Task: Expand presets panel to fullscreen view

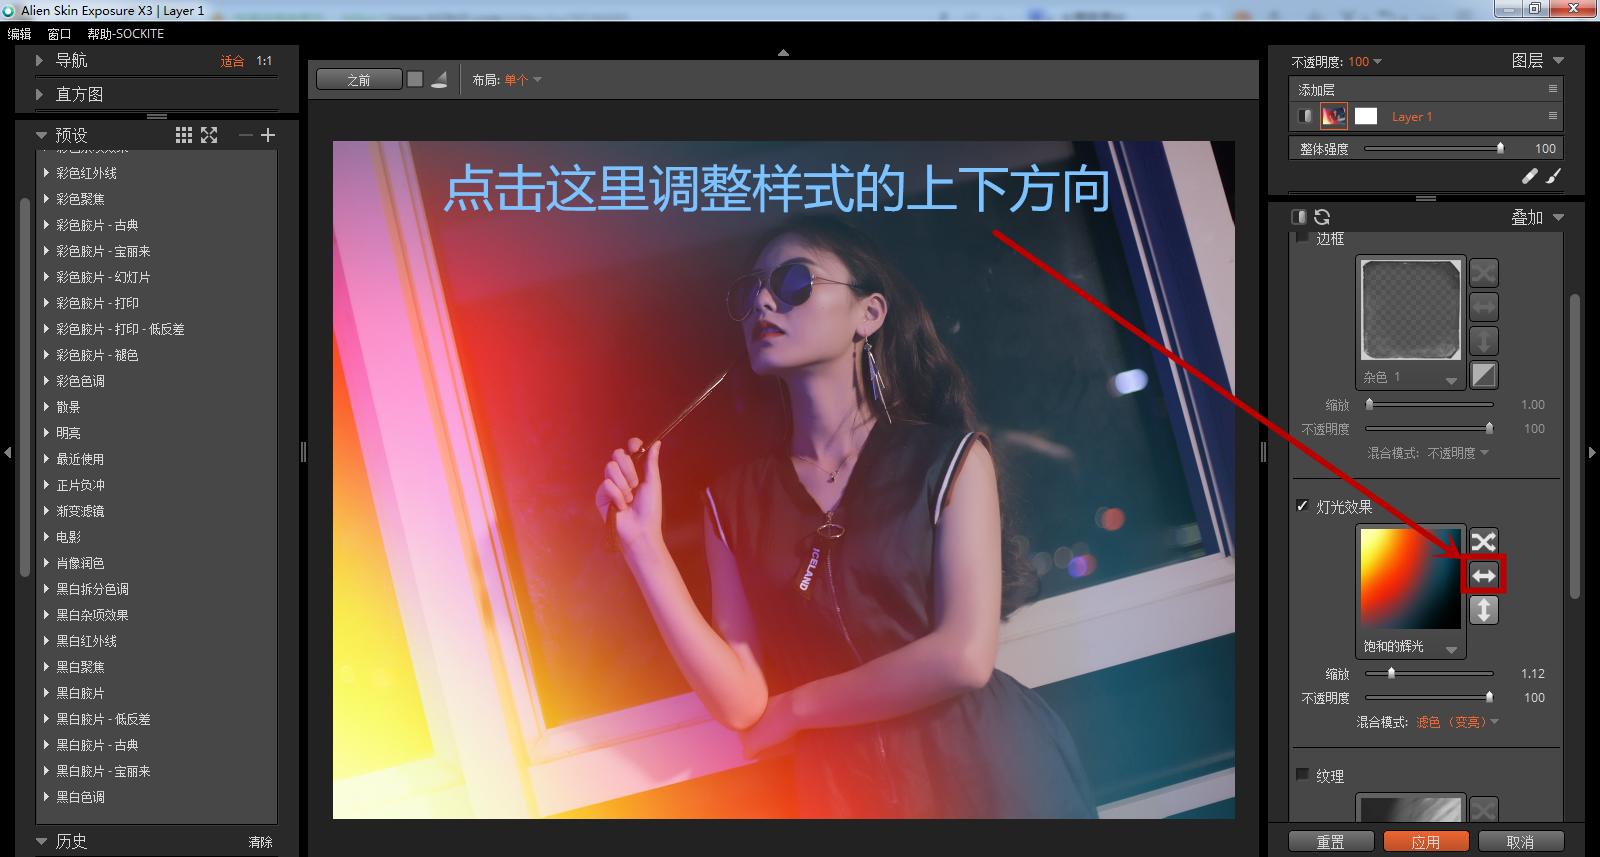Action: click(209, 135)
